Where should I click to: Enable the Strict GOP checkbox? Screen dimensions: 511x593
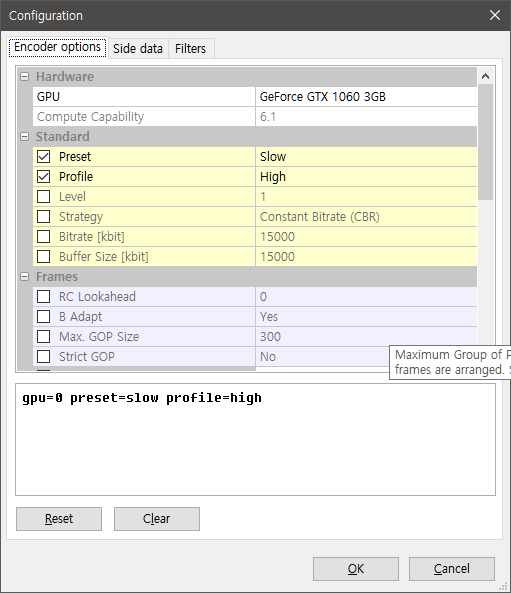[43, 357]
